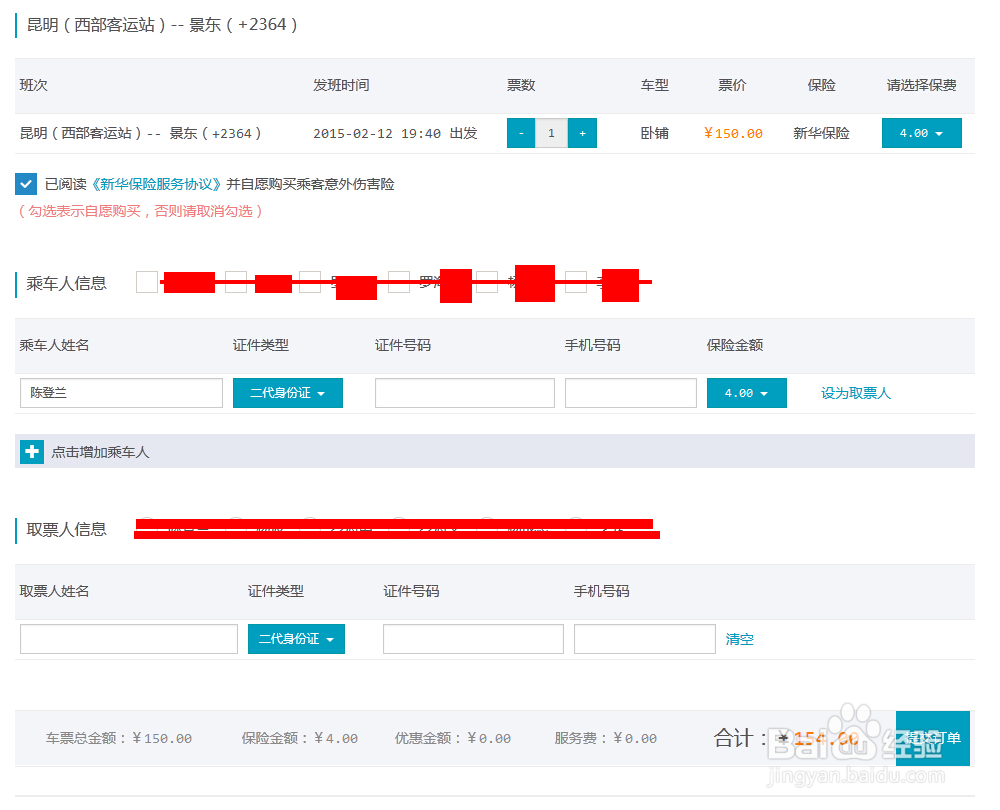Viewport: 1000px width, 810px height.
Task: Click 车票总金额 ¥150.00 summary text
Action: [x=119, y=739]
